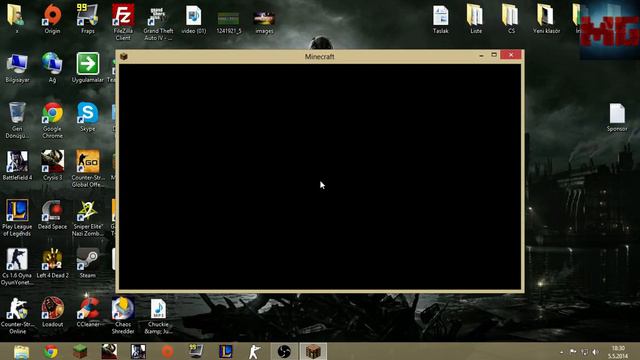Open the Origin desktop shortcut
This screenshot has height=360, width=640.
52,19
